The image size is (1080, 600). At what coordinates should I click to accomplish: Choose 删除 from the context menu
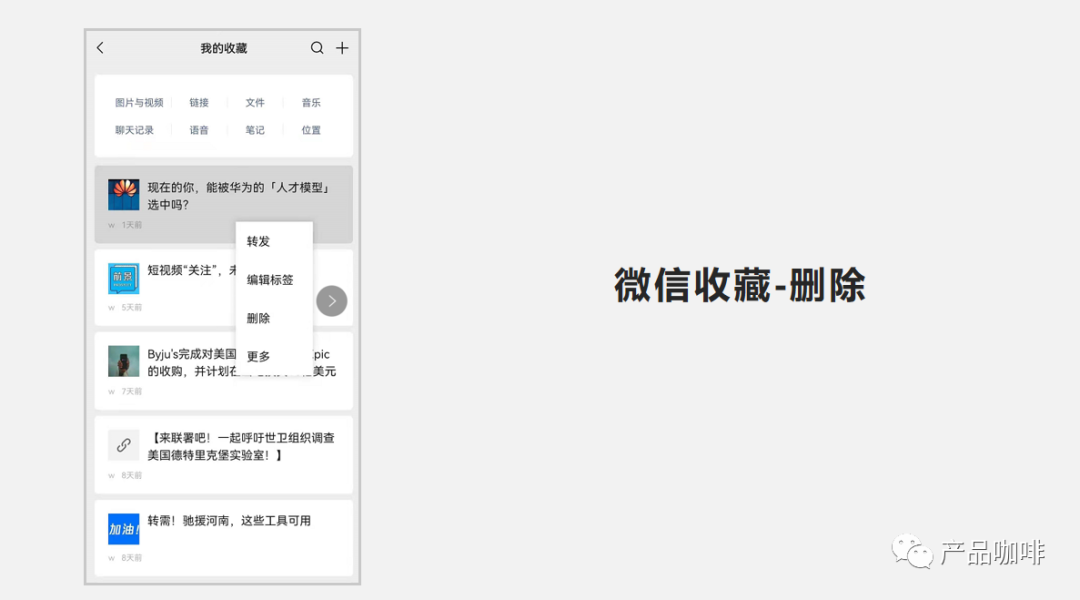(274, 318)
